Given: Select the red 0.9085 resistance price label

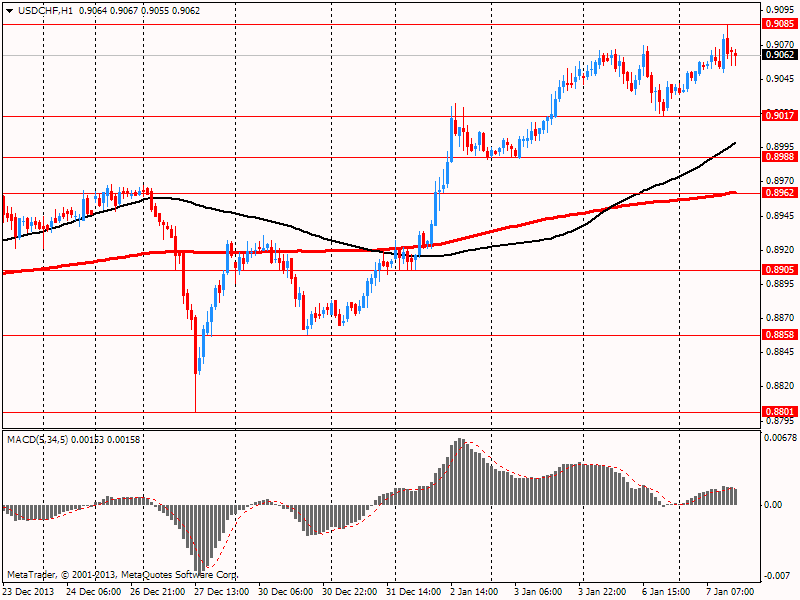Looking at the screenshot, I should [779, 24].
